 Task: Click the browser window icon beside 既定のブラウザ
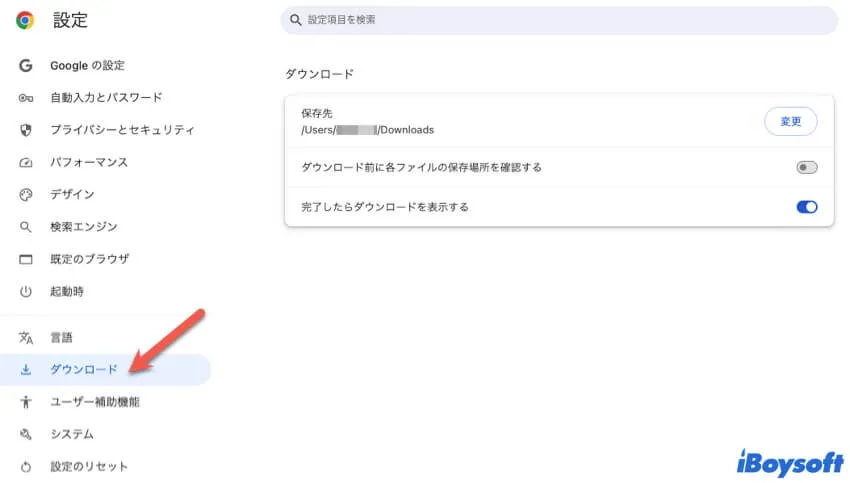pos(25,259)
